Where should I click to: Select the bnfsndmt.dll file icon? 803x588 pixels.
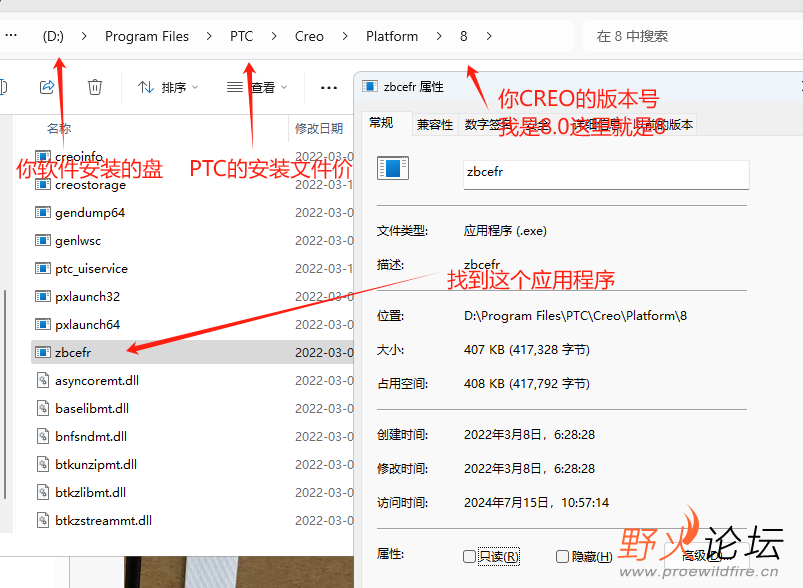pyautogui.click(x=43, y=436)
